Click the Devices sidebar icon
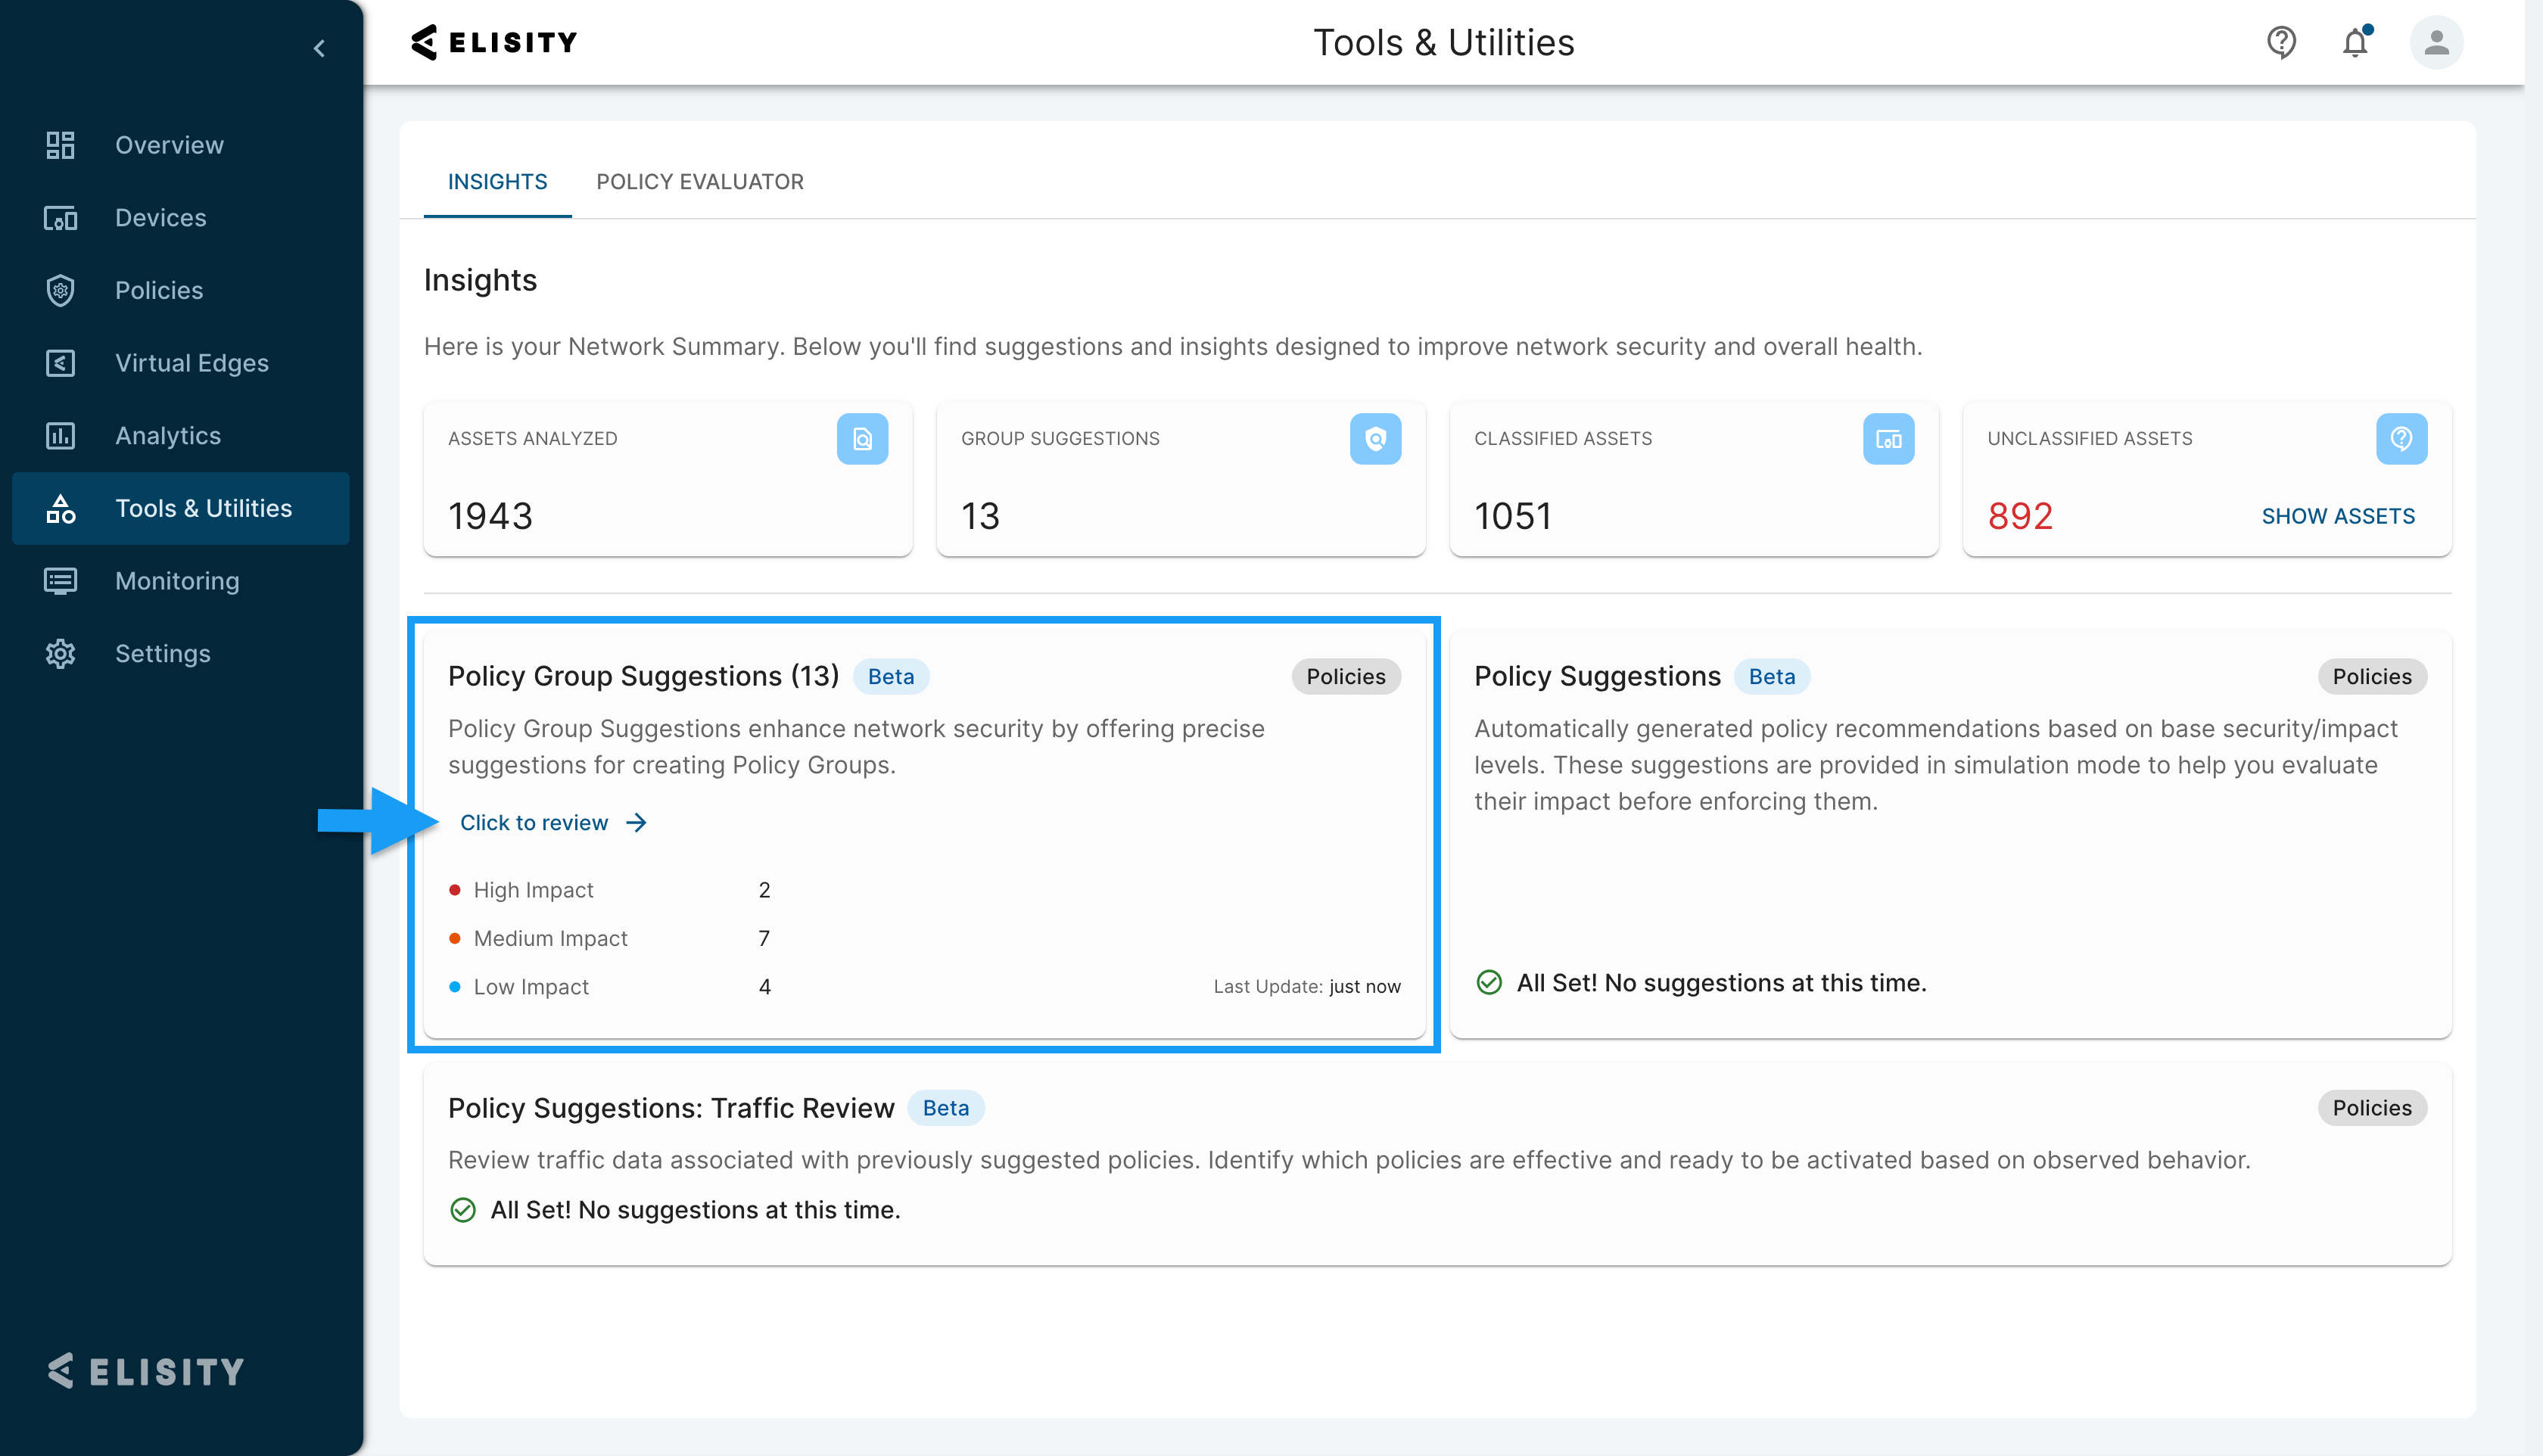The height and width of the screenshot is (1456, 2543). [x=60, y=218]
